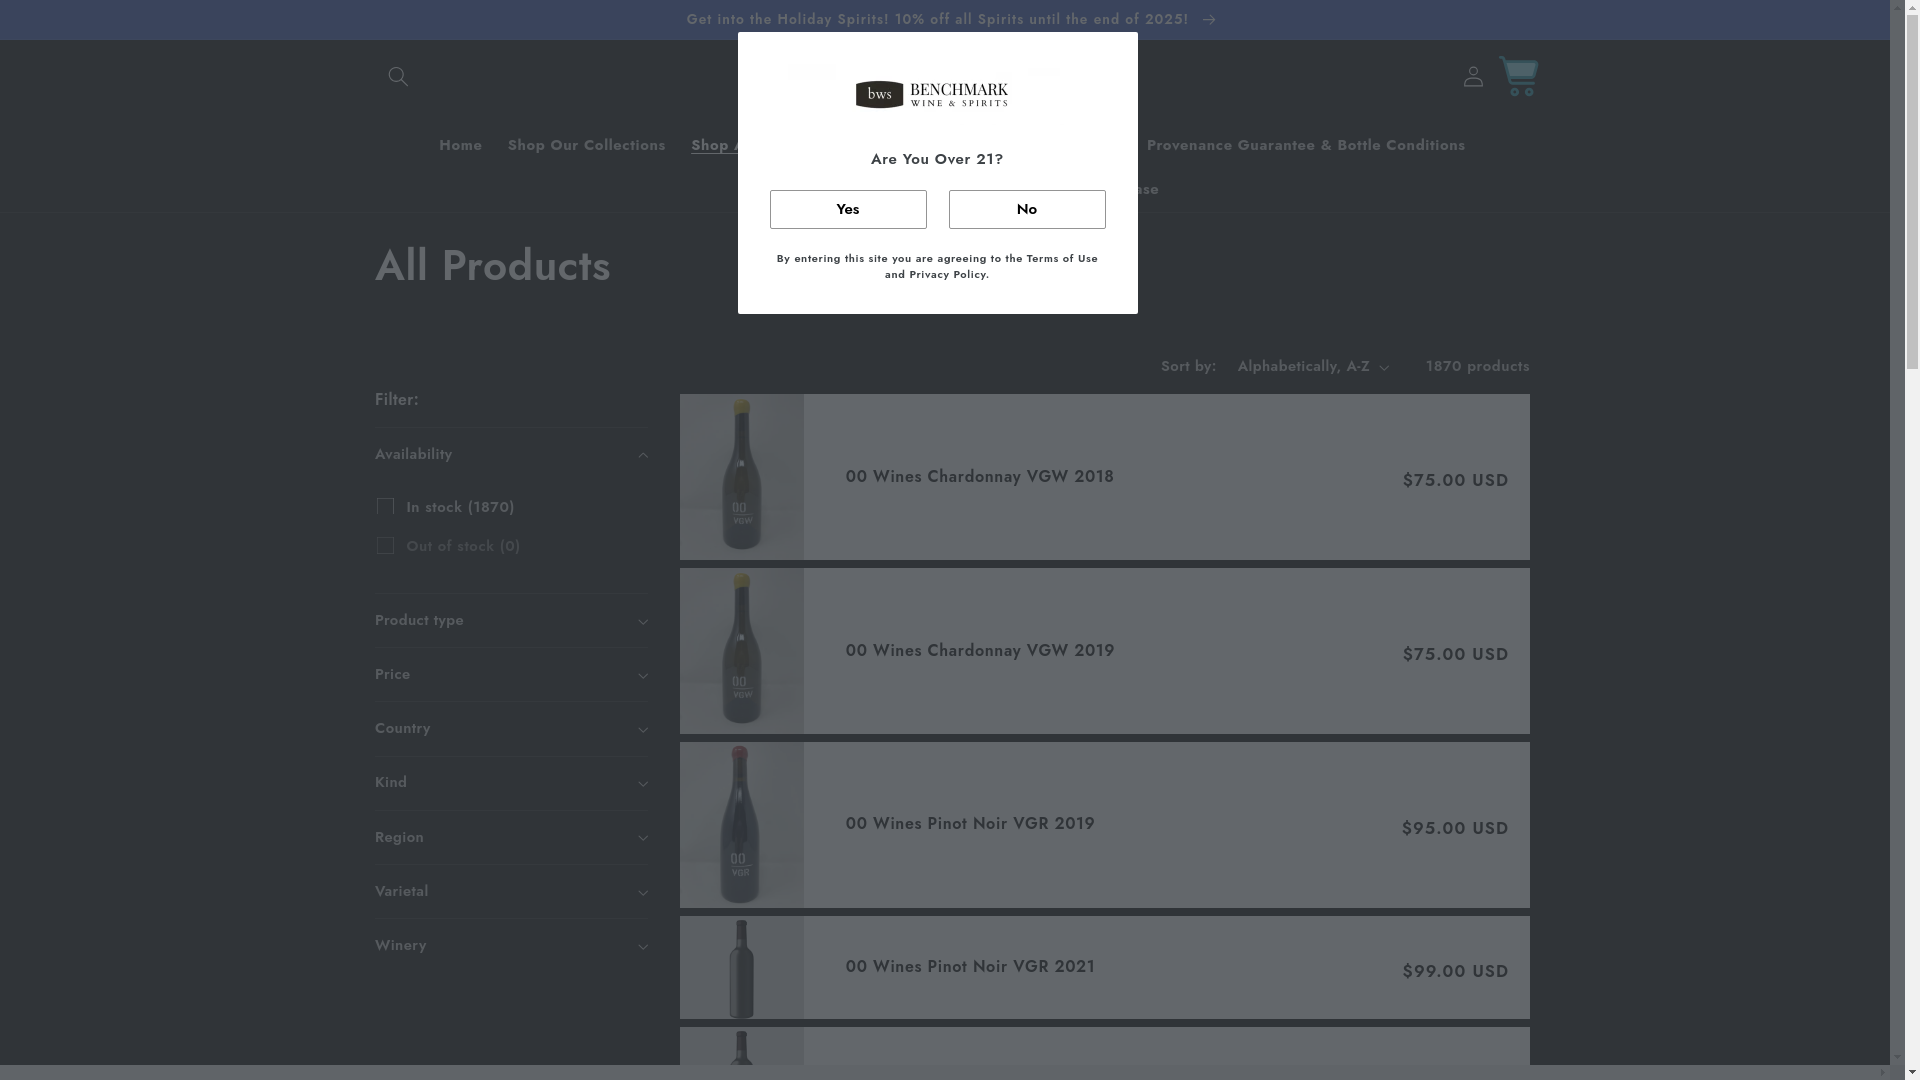Open 00 Wines Chardonnay VGW 2018 product

(x=979, y=477)
